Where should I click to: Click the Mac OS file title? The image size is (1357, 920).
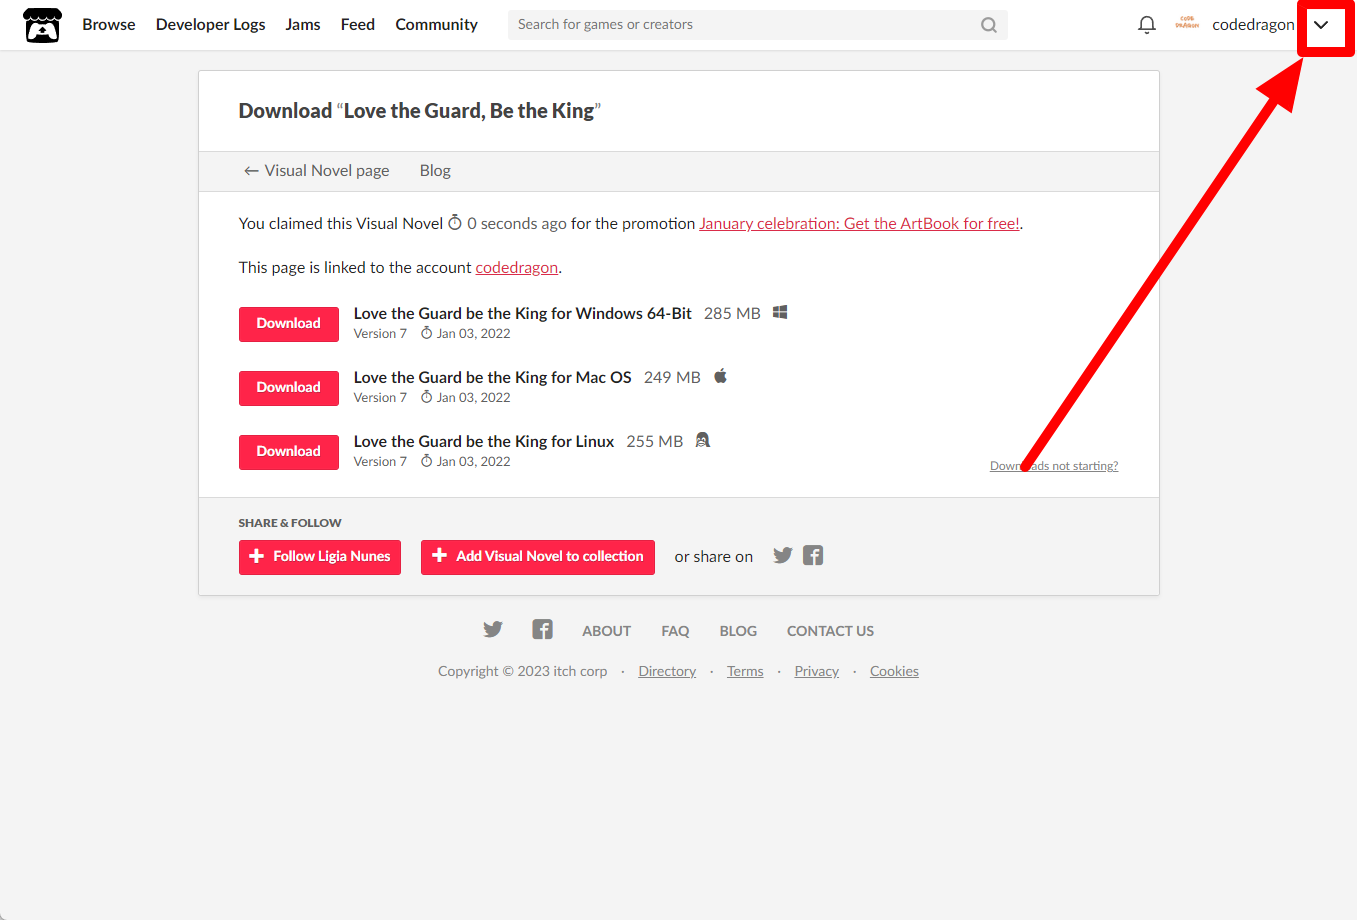coord(493,377)
